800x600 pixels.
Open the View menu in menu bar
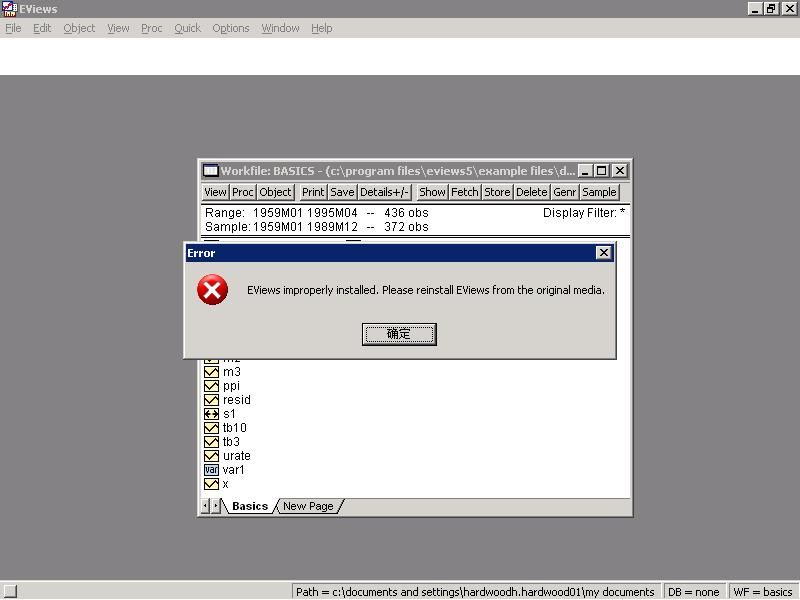click(118, 28)
